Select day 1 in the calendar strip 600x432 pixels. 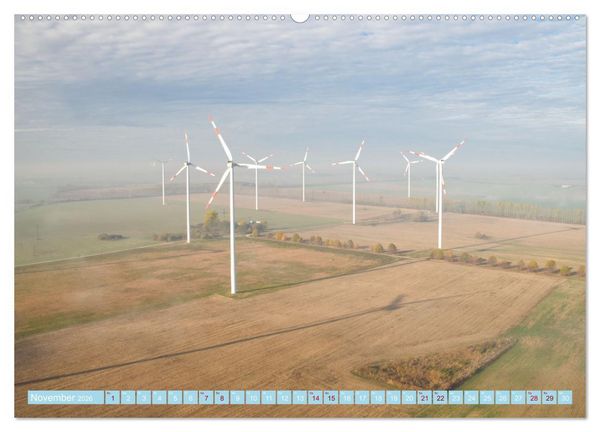112,397
